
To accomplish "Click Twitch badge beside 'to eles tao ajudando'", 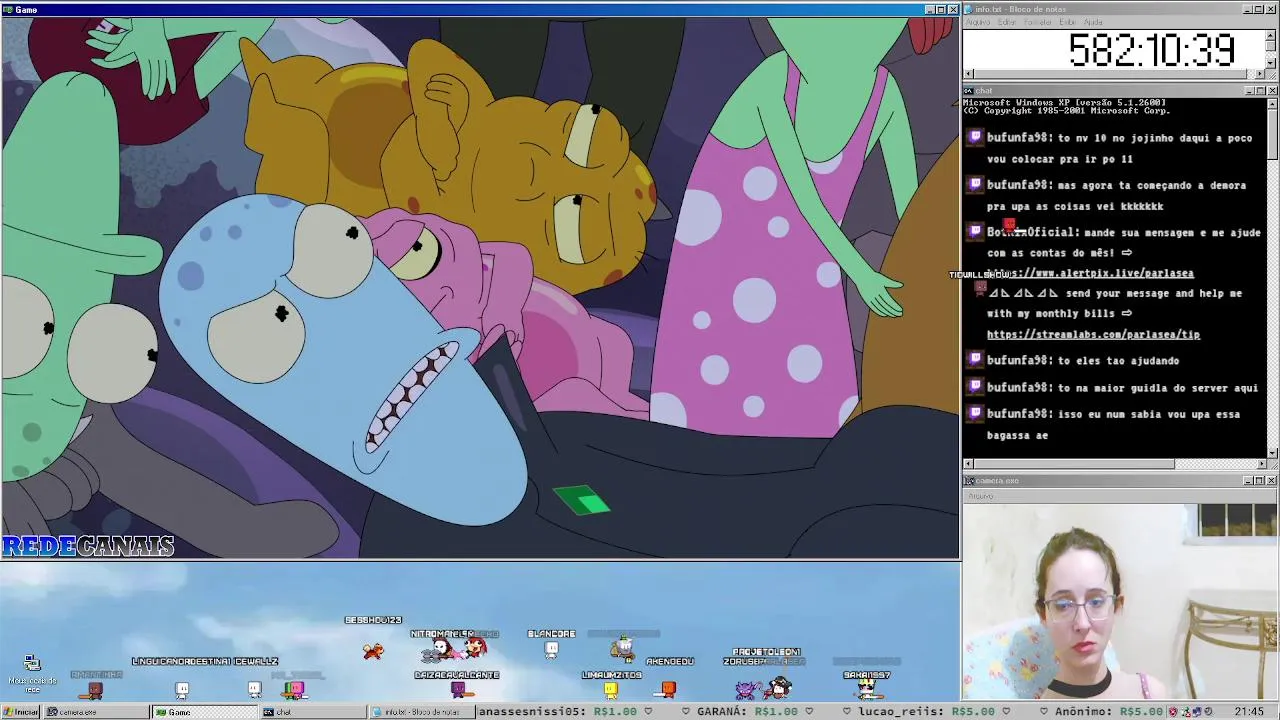I will 975,360.
